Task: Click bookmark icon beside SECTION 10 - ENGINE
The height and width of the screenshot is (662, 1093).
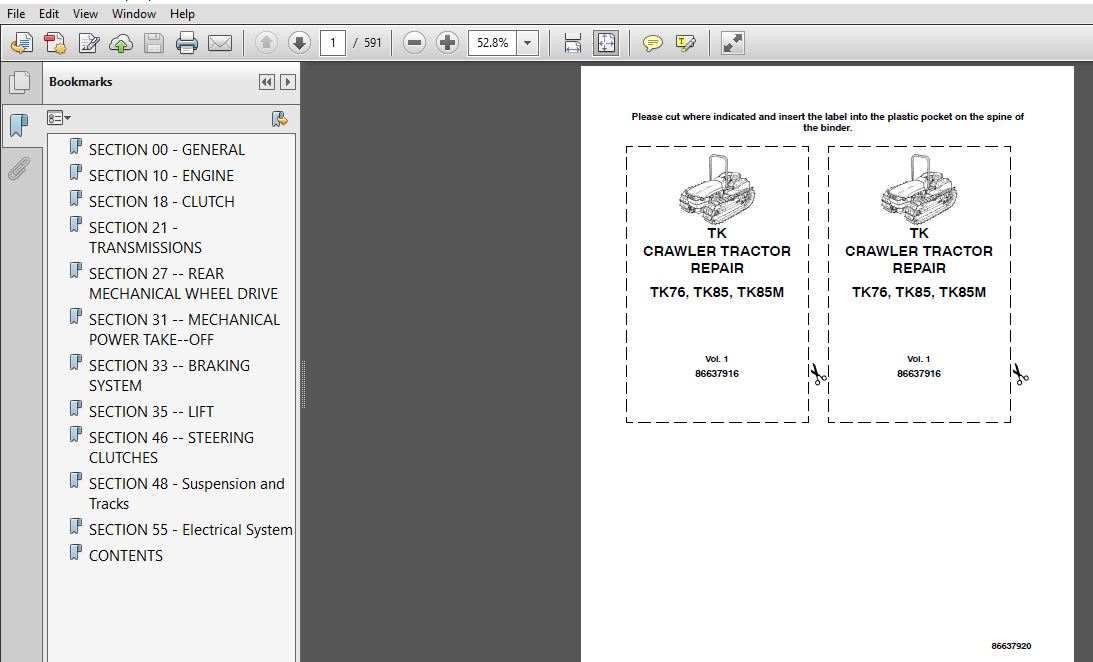Action: (x=76, y=172)
